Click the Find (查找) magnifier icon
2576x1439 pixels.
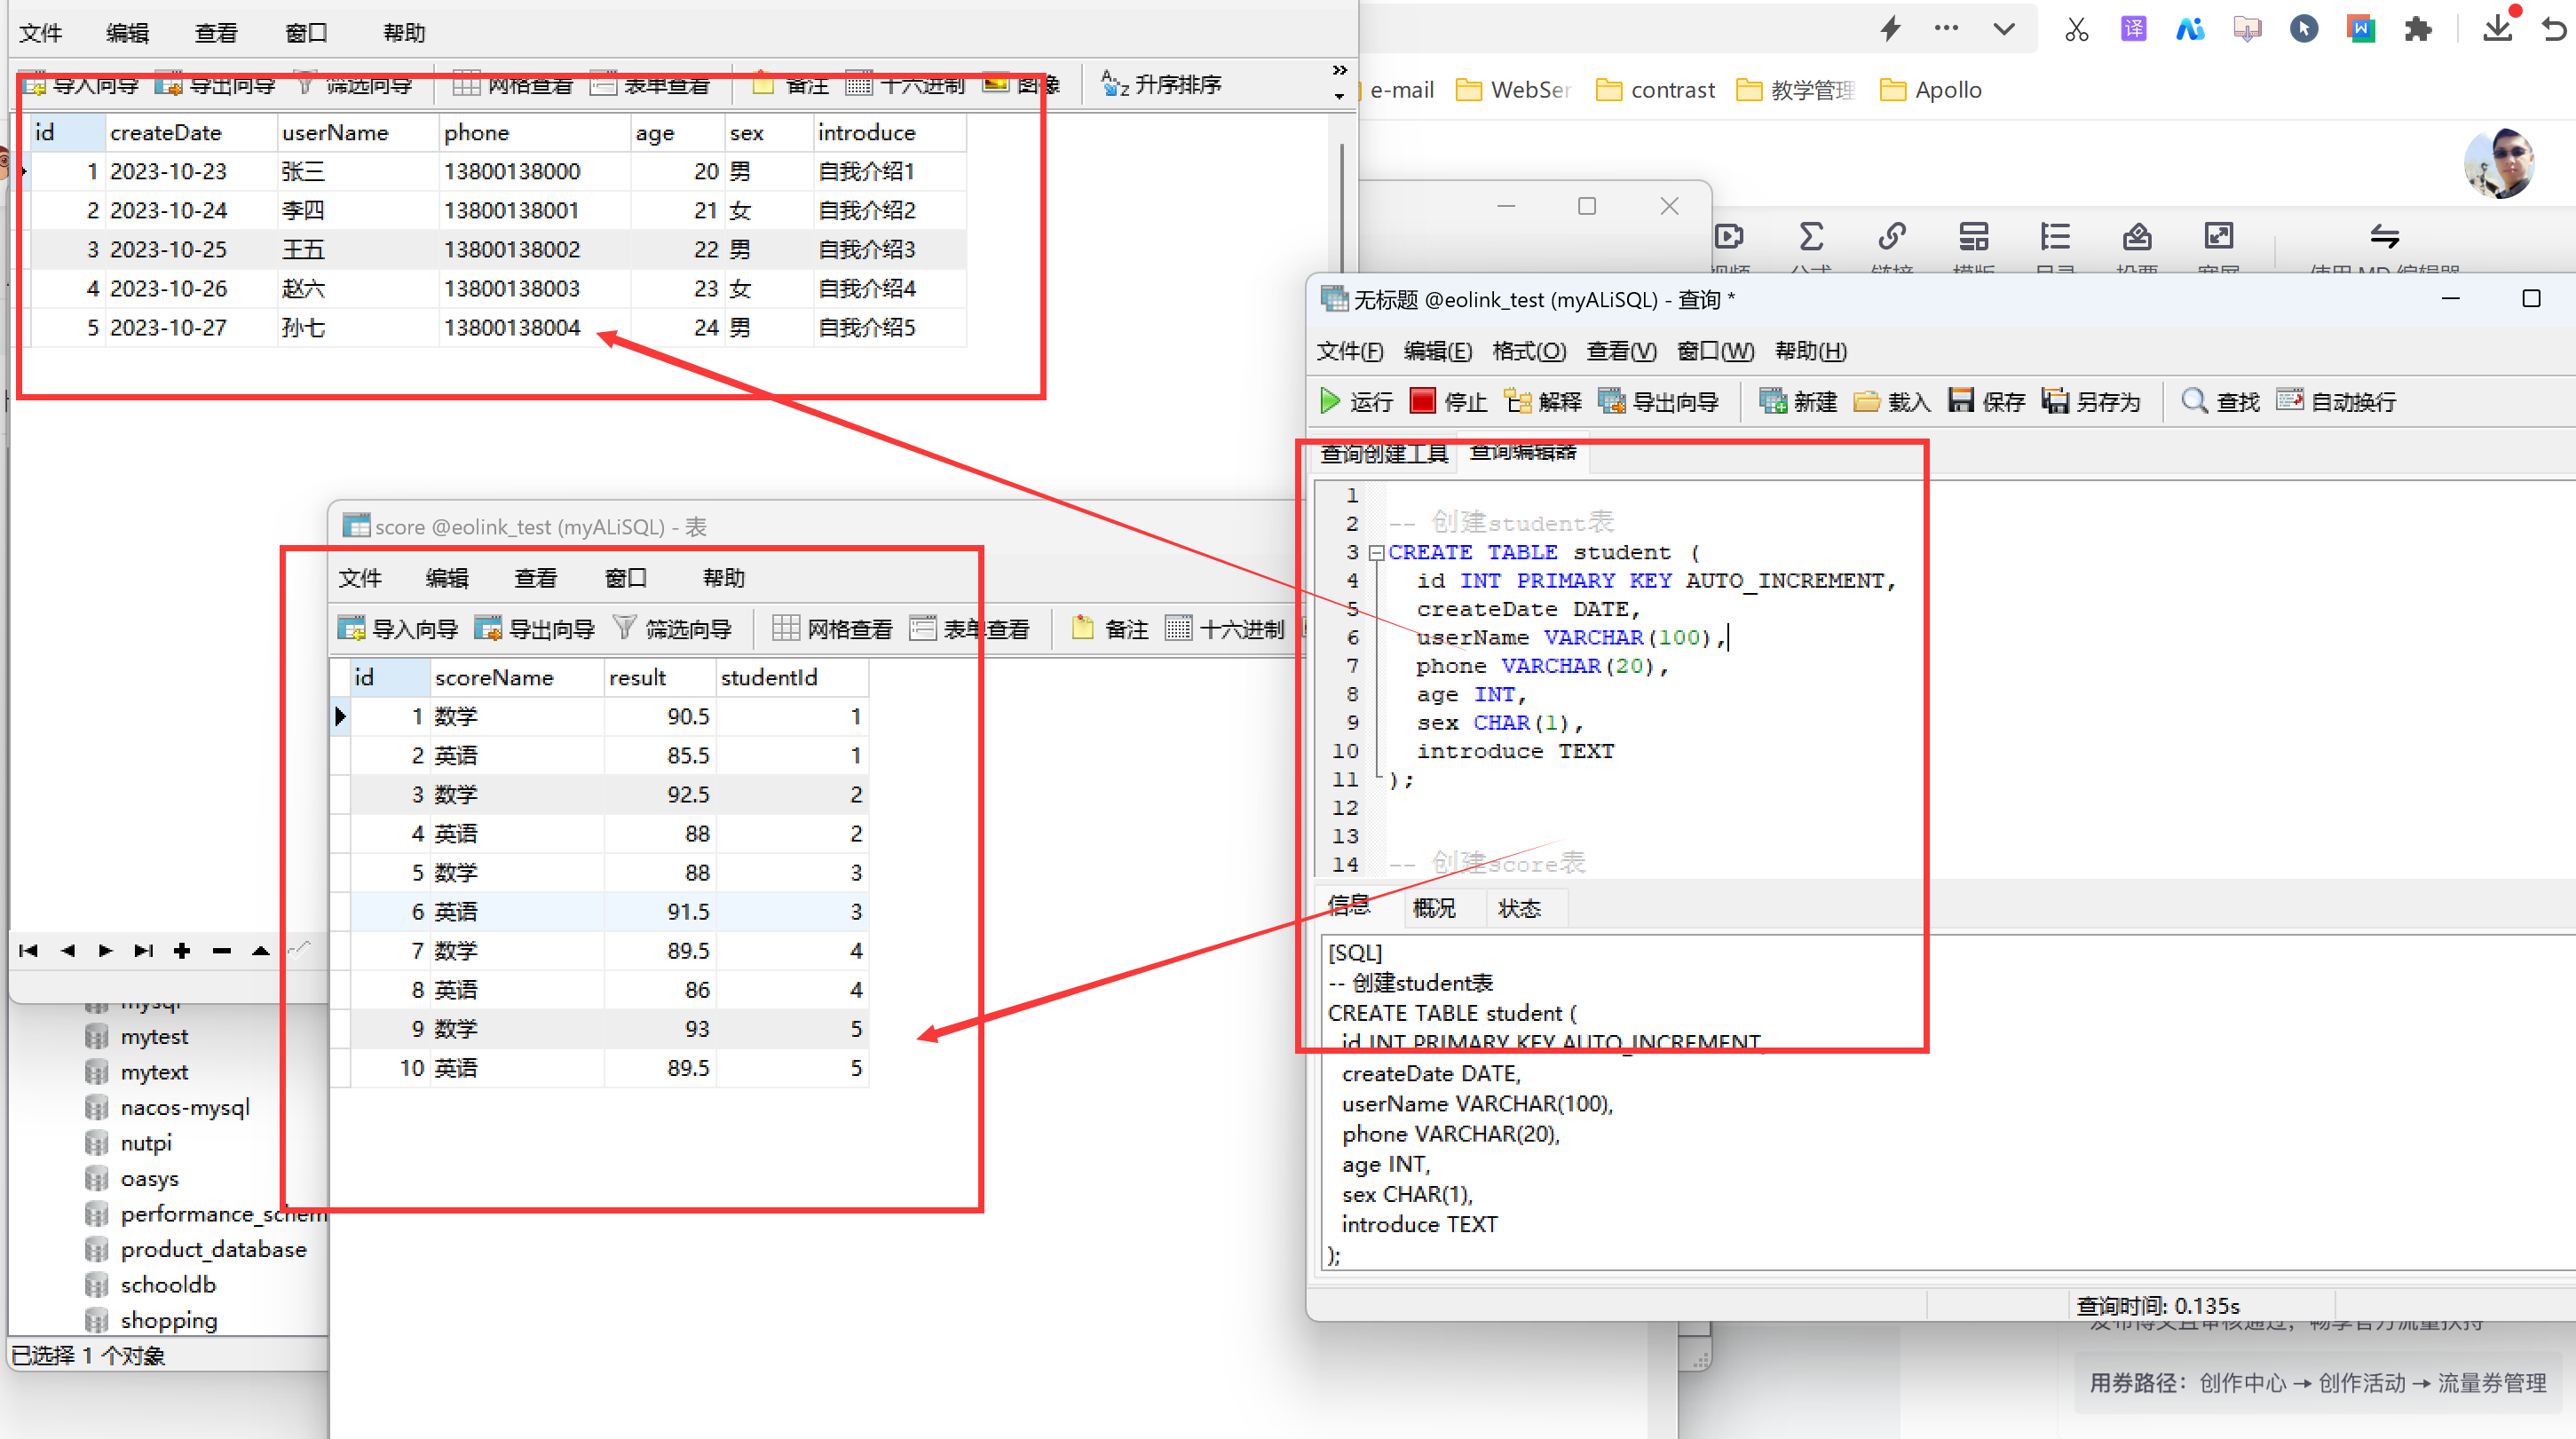(x=2193, y=401)
